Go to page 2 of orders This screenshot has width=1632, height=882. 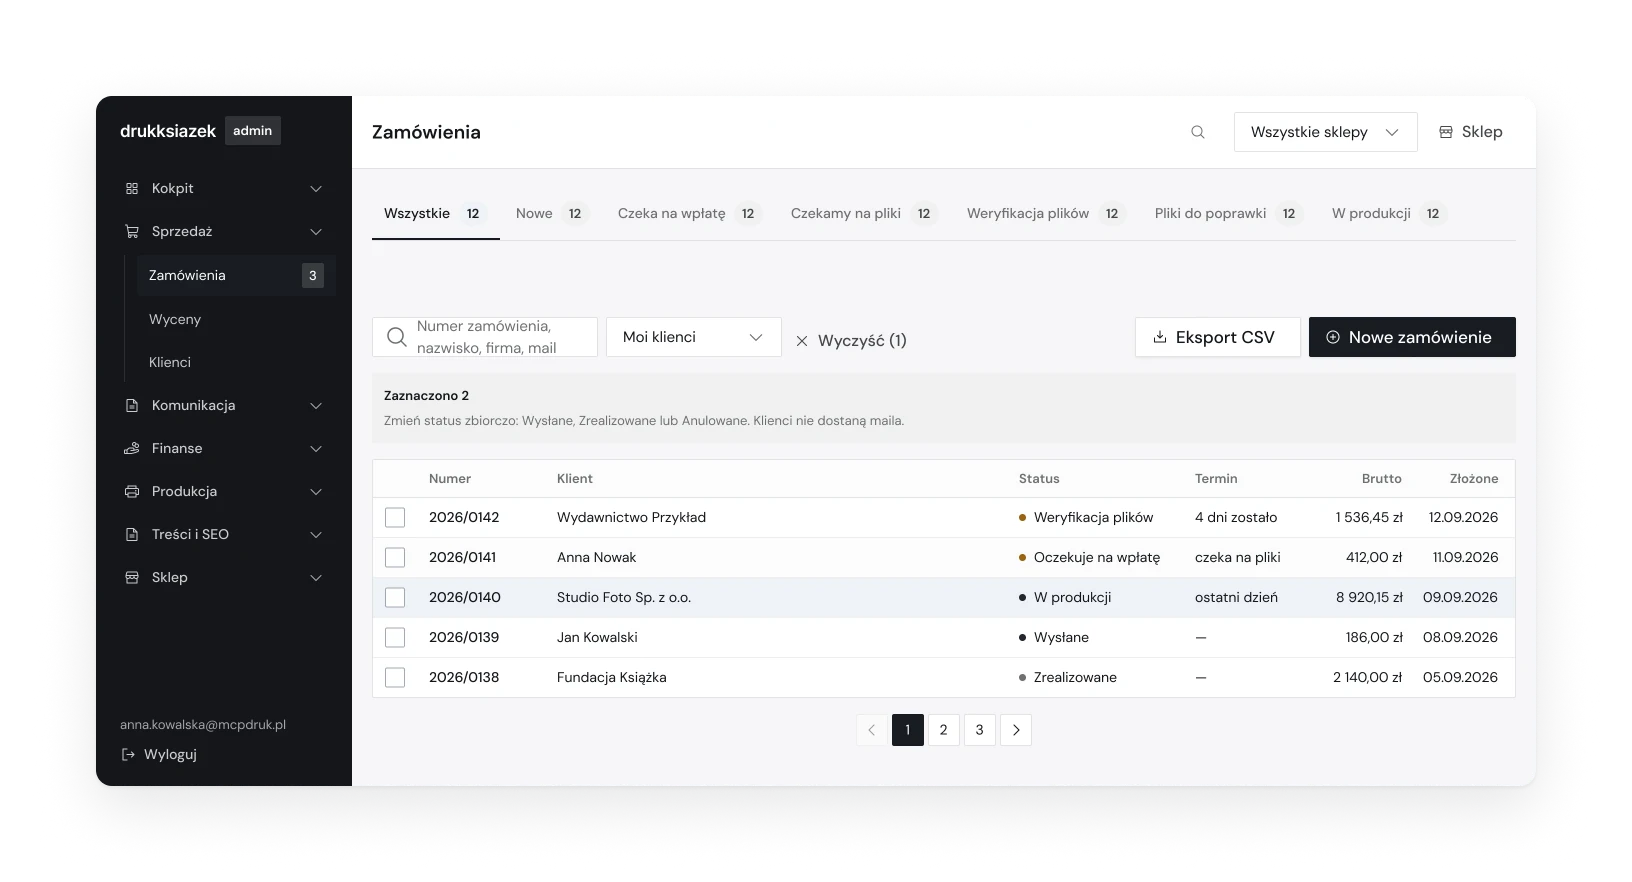pyautogui.click(x=944, y=730)
